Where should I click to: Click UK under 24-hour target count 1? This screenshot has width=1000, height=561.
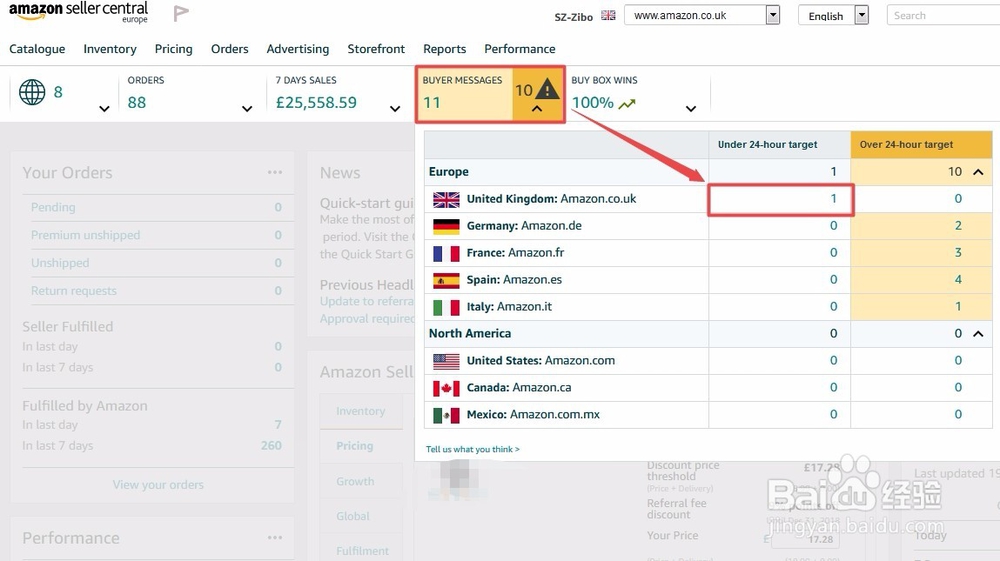coord(833,199)
